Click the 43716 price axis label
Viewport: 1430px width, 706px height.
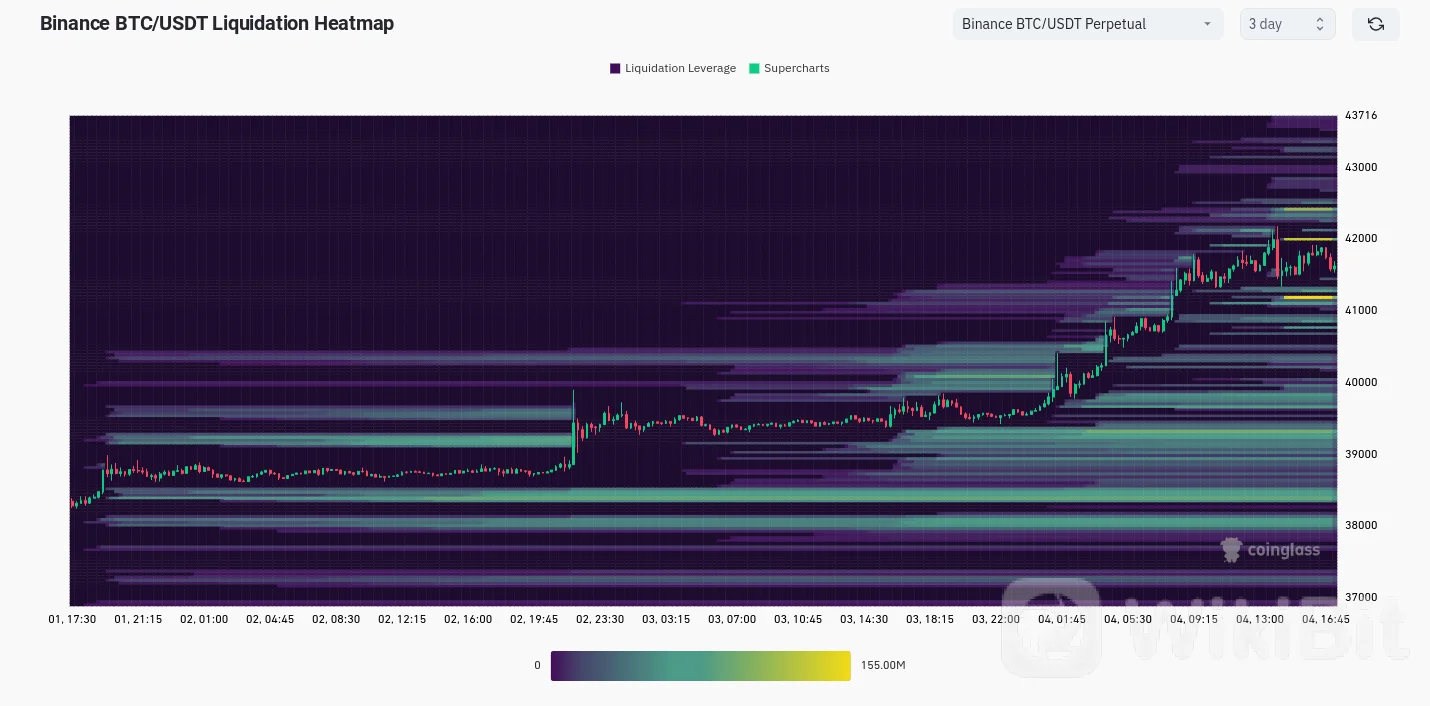coord(1360,115)
